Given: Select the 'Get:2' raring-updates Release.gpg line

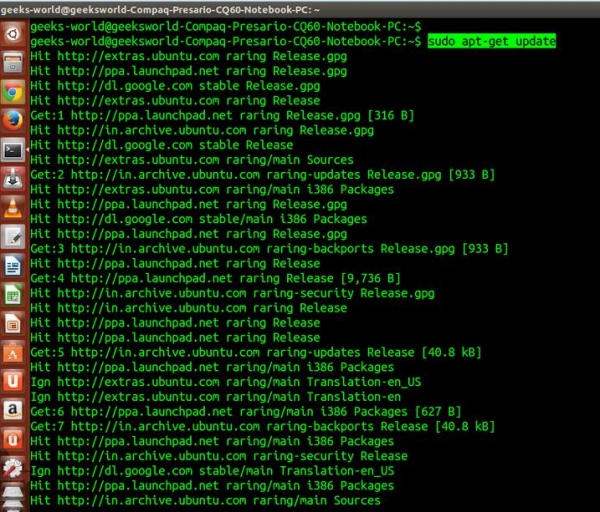Looking at the screenshot, I should coord(262,175).
